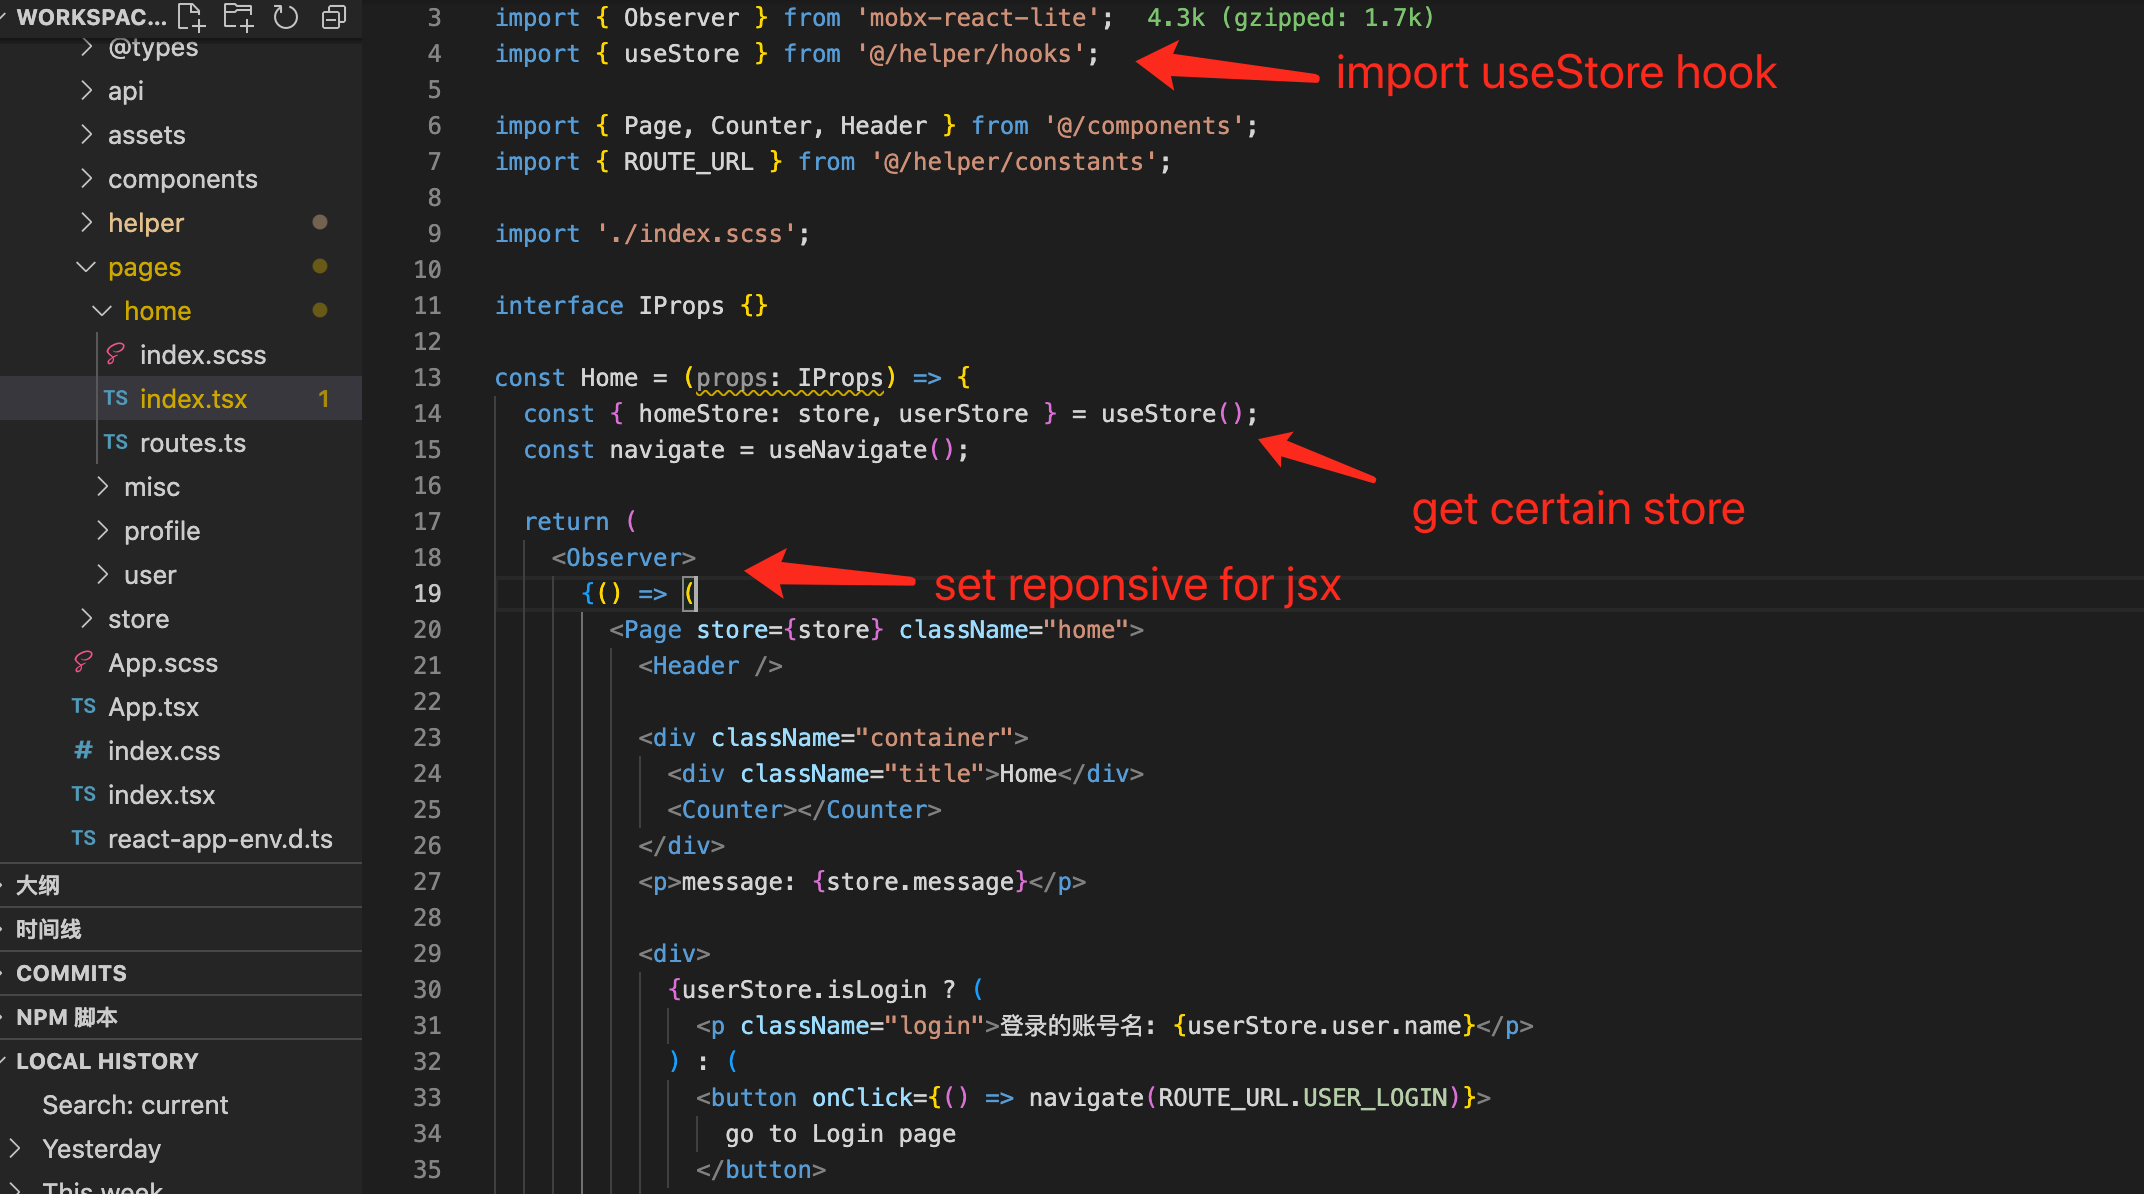Image resolution: width=2144 pixels, height=1194 pixels.
Task: Click the hash icon beside index.css
Action: click(x=84, y=750)
